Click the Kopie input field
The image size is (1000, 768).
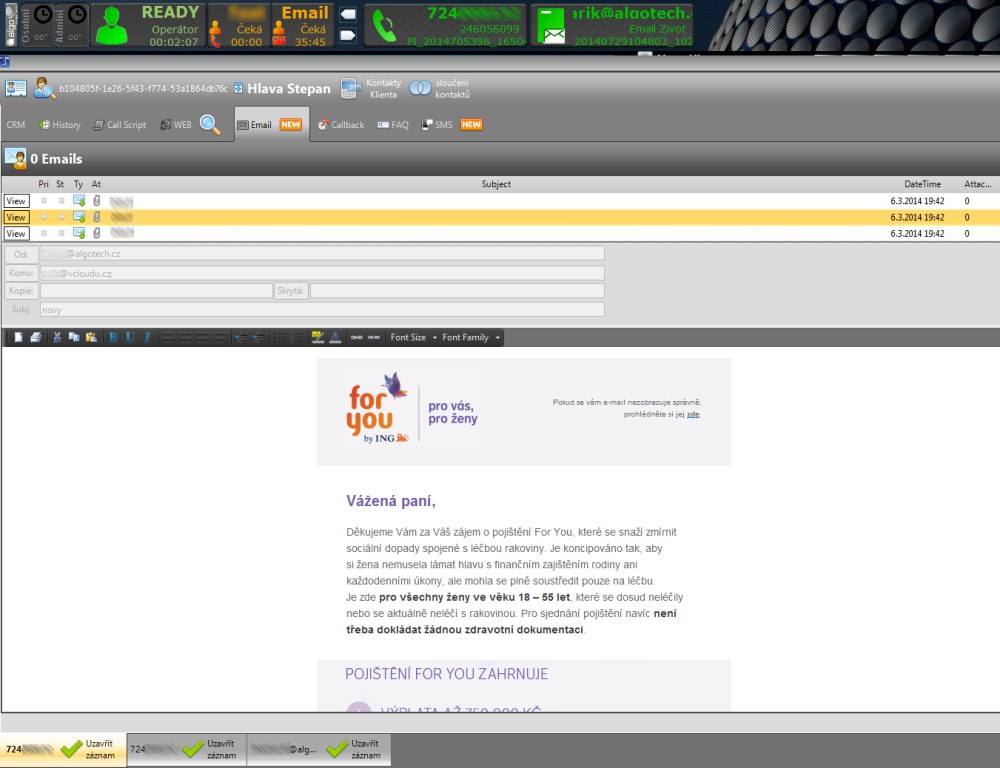coord(156,291)
